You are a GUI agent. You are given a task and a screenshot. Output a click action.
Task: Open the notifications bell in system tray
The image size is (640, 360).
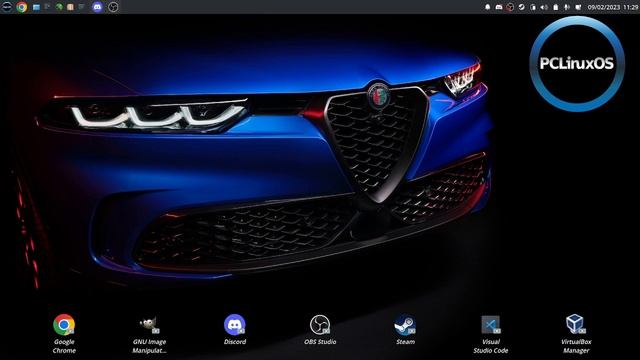(x=487, y=7)
